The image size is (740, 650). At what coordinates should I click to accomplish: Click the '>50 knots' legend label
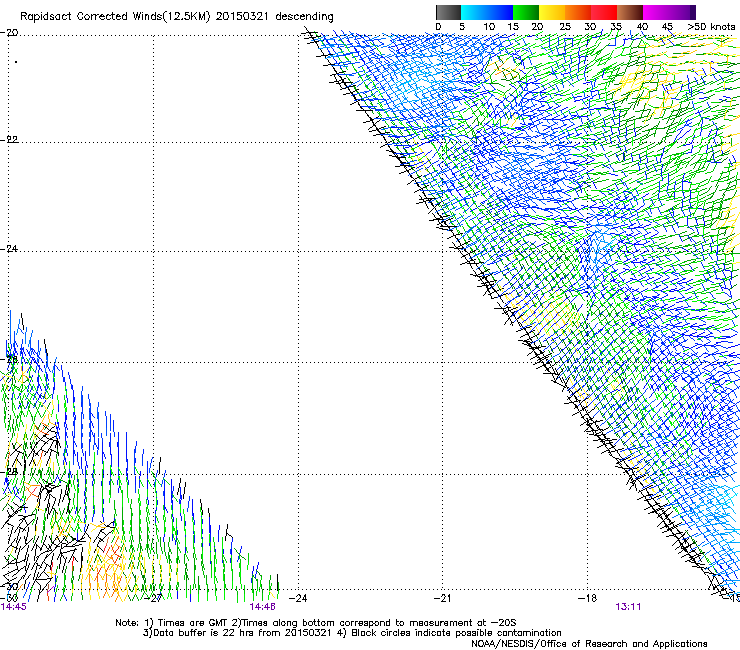point(711,27)
